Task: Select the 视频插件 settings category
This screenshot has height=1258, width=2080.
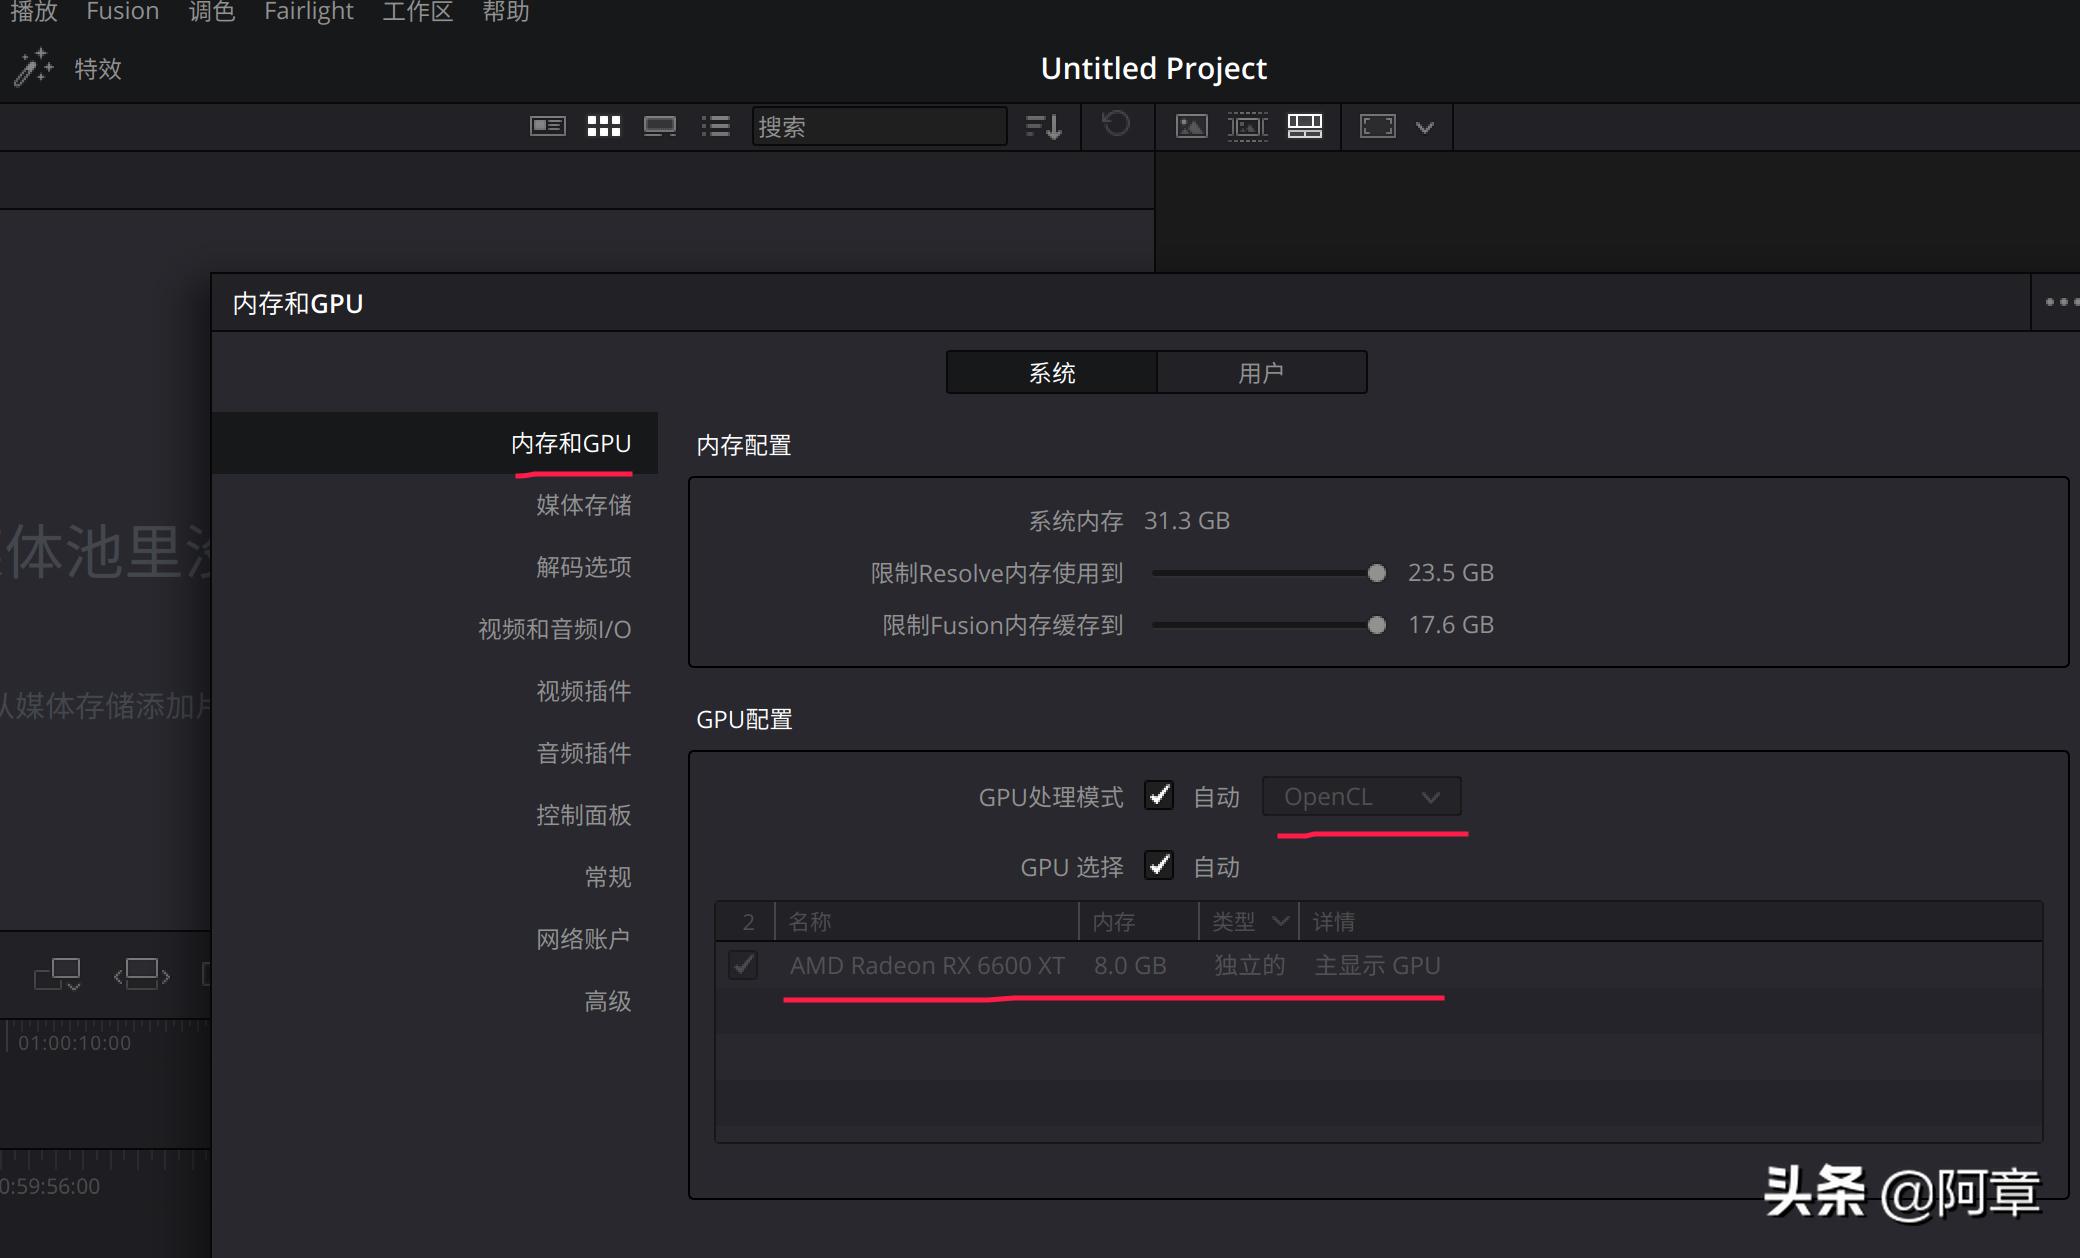Action: coord(583,691)
